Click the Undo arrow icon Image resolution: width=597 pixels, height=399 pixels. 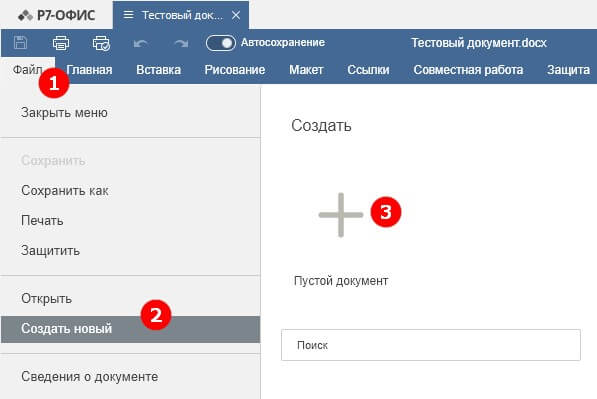(140, 43)
